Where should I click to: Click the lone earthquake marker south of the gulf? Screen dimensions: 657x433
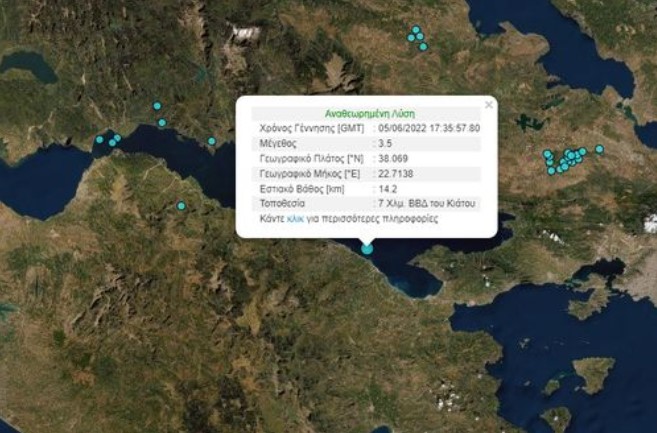pyautogui.click(x=181, y=206)
